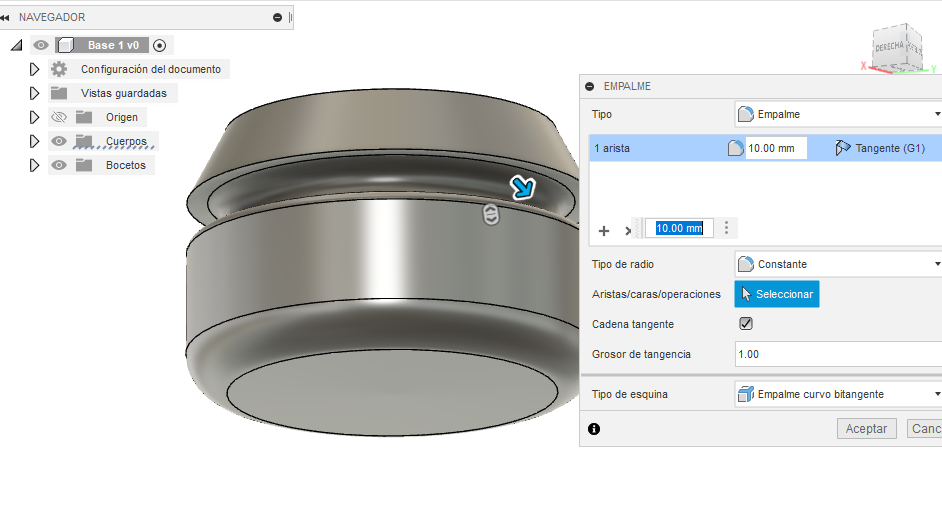Click the blue radius arrow manipulator
The height and width of the screenshot is (514, 942).
522,187
